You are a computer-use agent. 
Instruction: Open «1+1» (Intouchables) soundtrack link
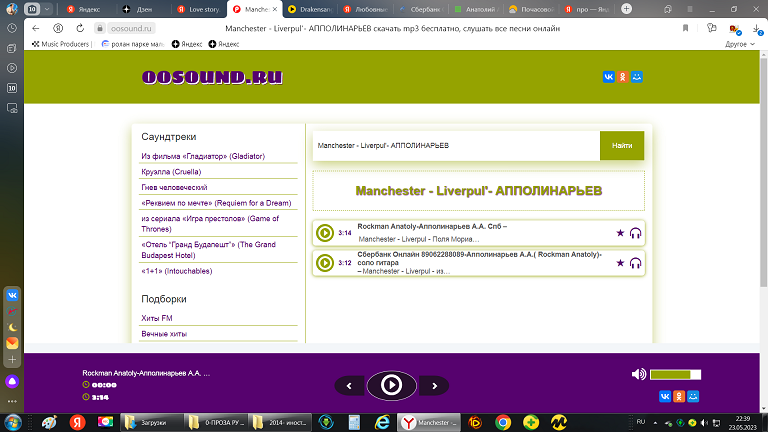pyautogui.click(x=177, y=271)
